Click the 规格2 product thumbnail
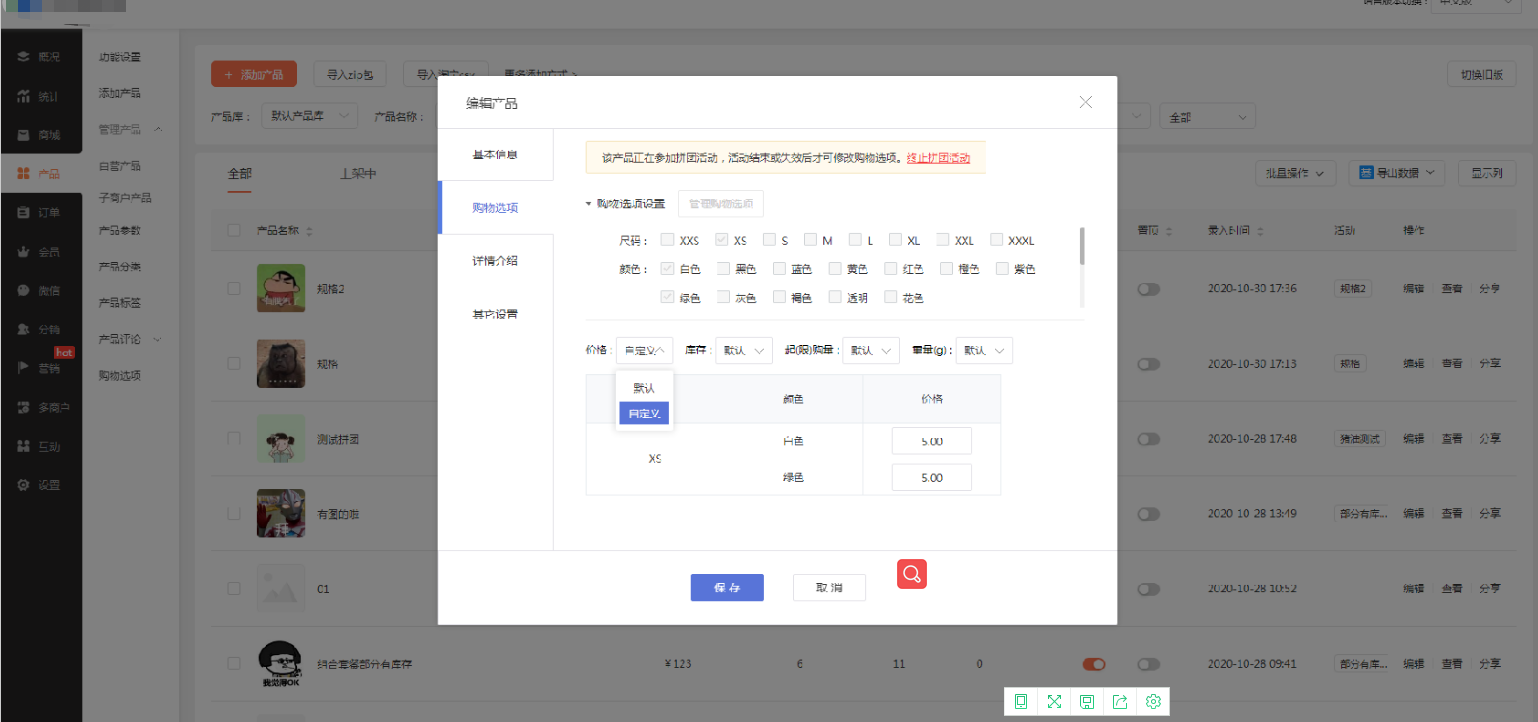This screenshot has width=1538, height=722. pos(281,289)
